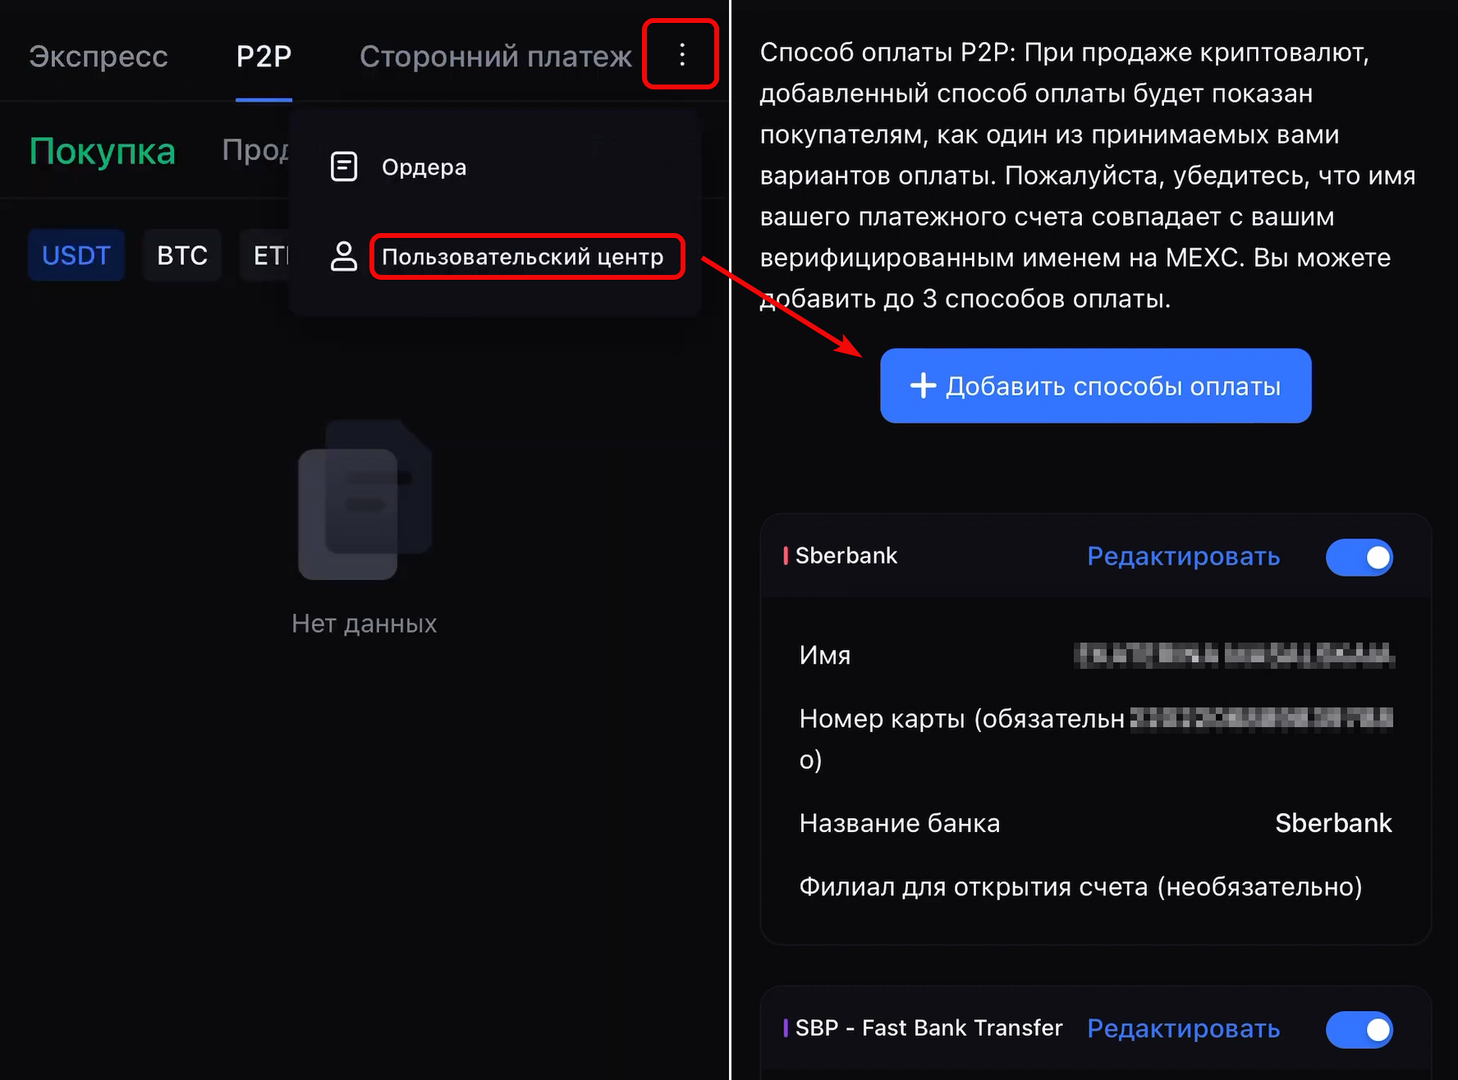Choose the BTC coin filter
The image size is (1458, 1080).
[x=182, y=256]
